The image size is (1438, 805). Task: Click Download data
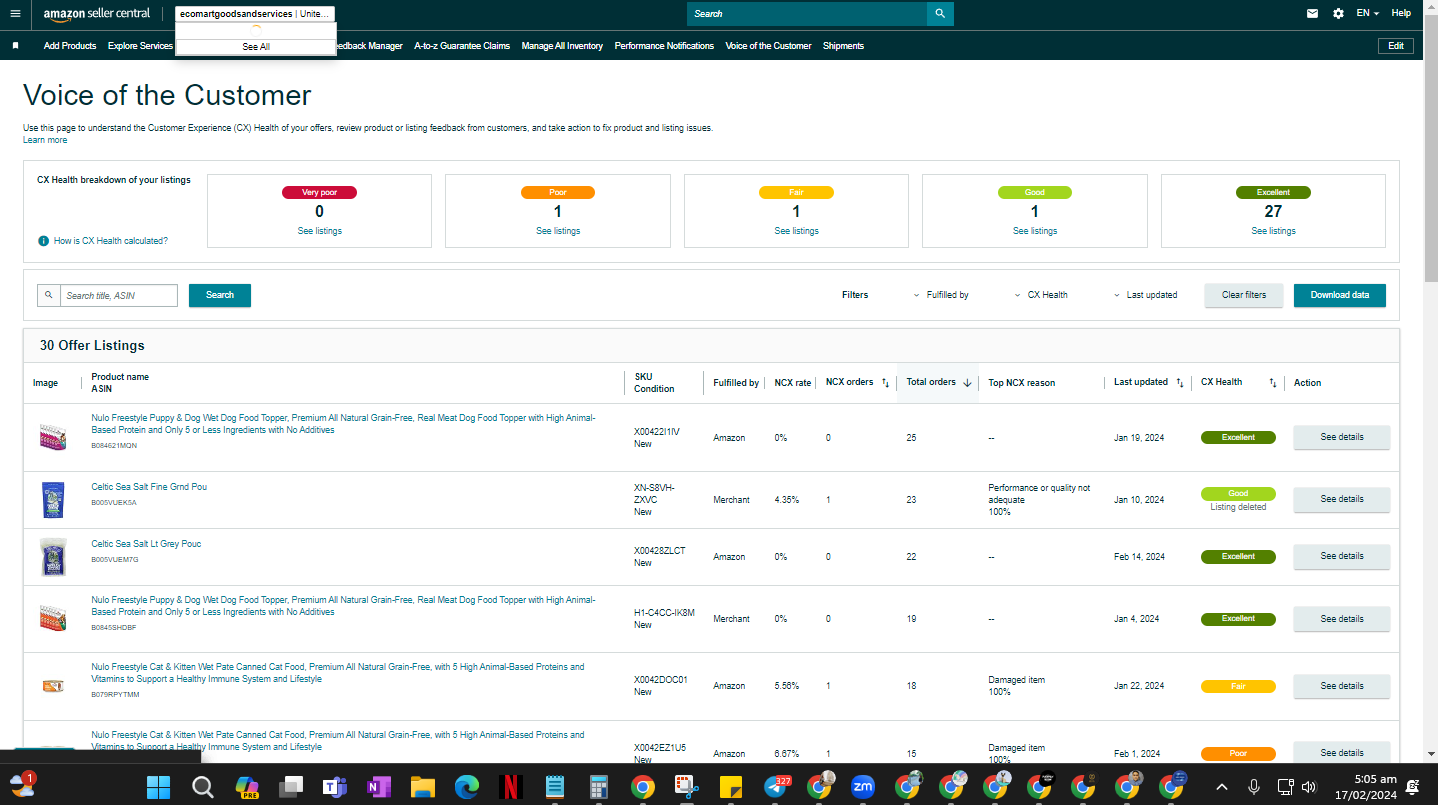(1340, 295)
